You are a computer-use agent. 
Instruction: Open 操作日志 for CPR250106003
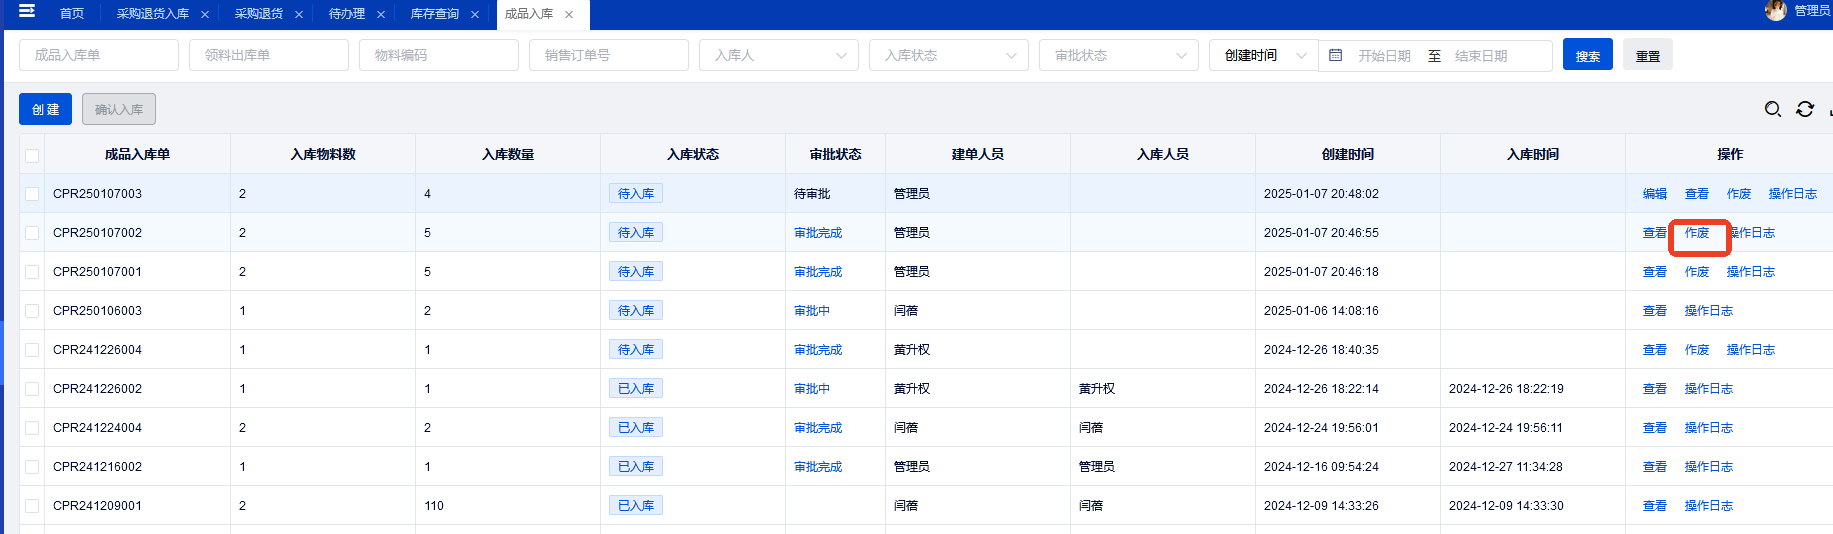(x=1709, y=311)
